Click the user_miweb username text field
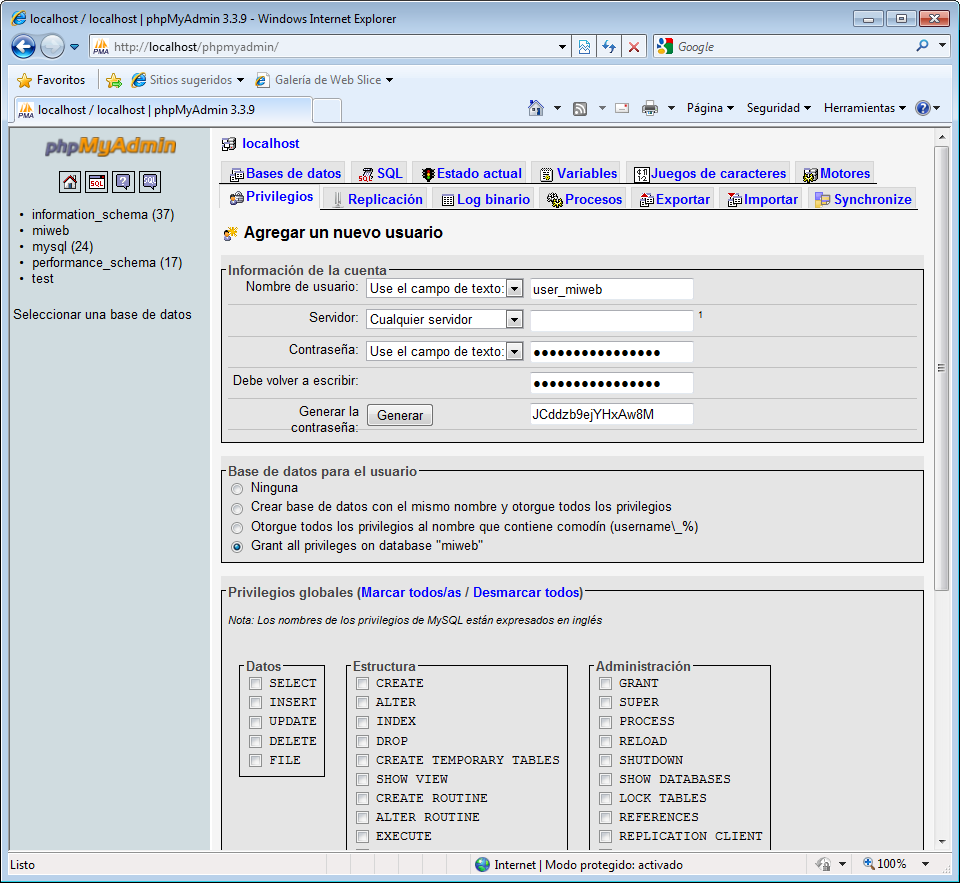The height and width of the screenshot is (883, 960). click(x=611, y=289)
